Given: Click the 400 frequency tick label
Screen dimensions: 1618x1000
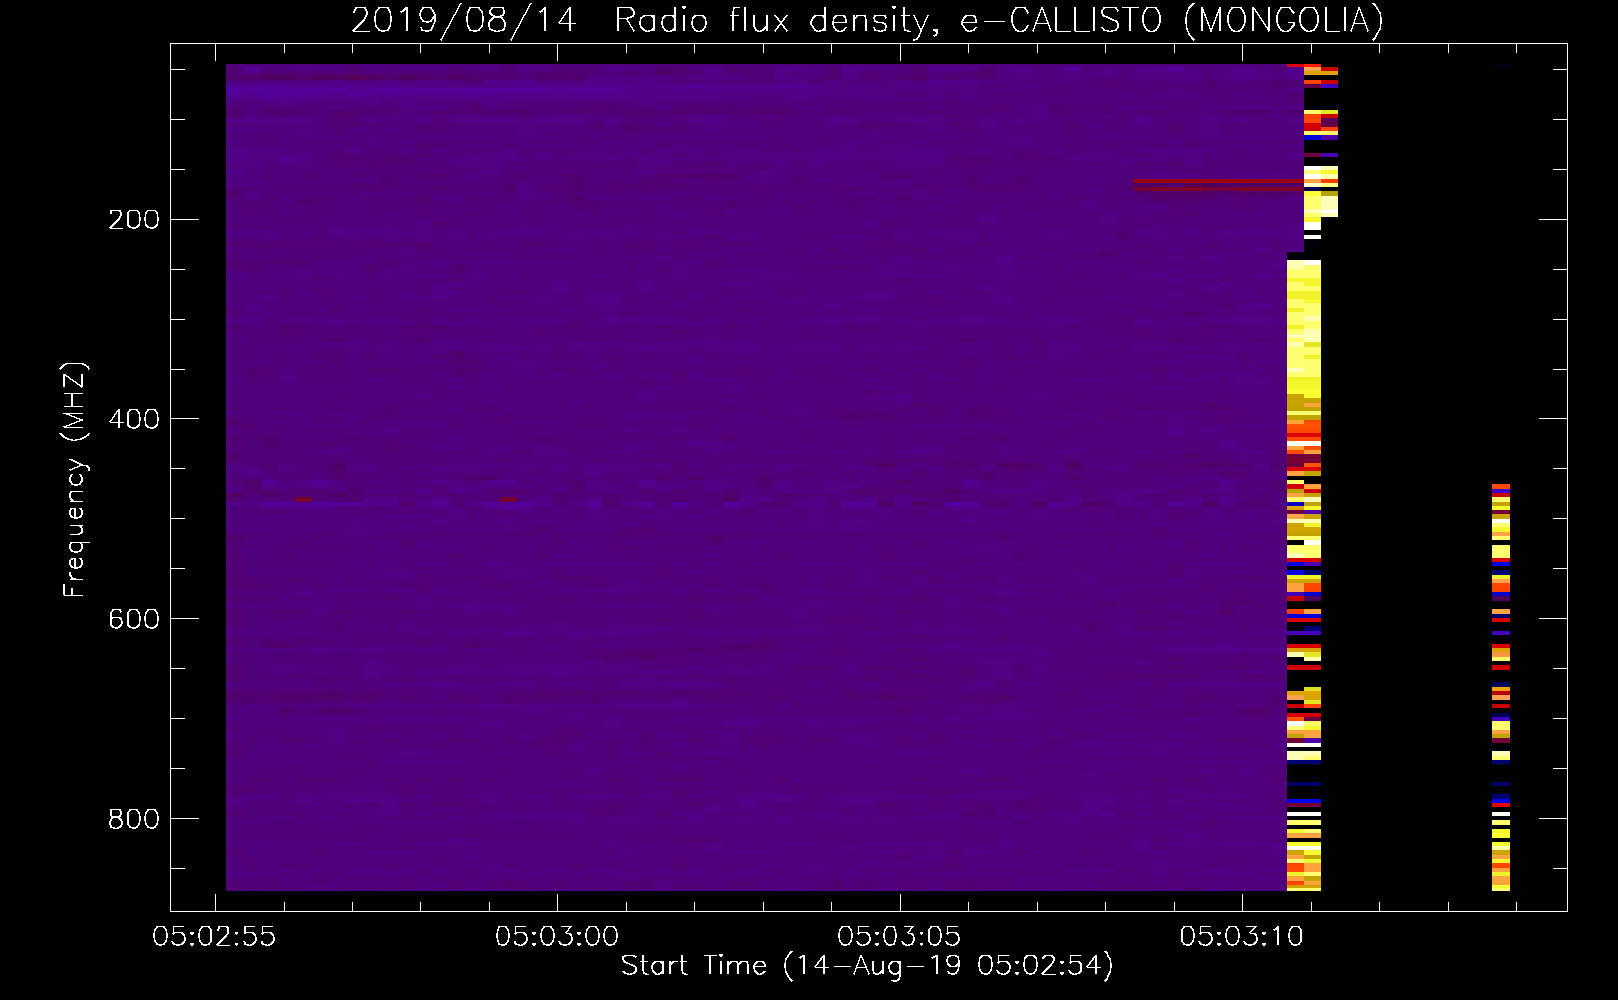Looking at the screenshot, I should [x=134, y=419].
